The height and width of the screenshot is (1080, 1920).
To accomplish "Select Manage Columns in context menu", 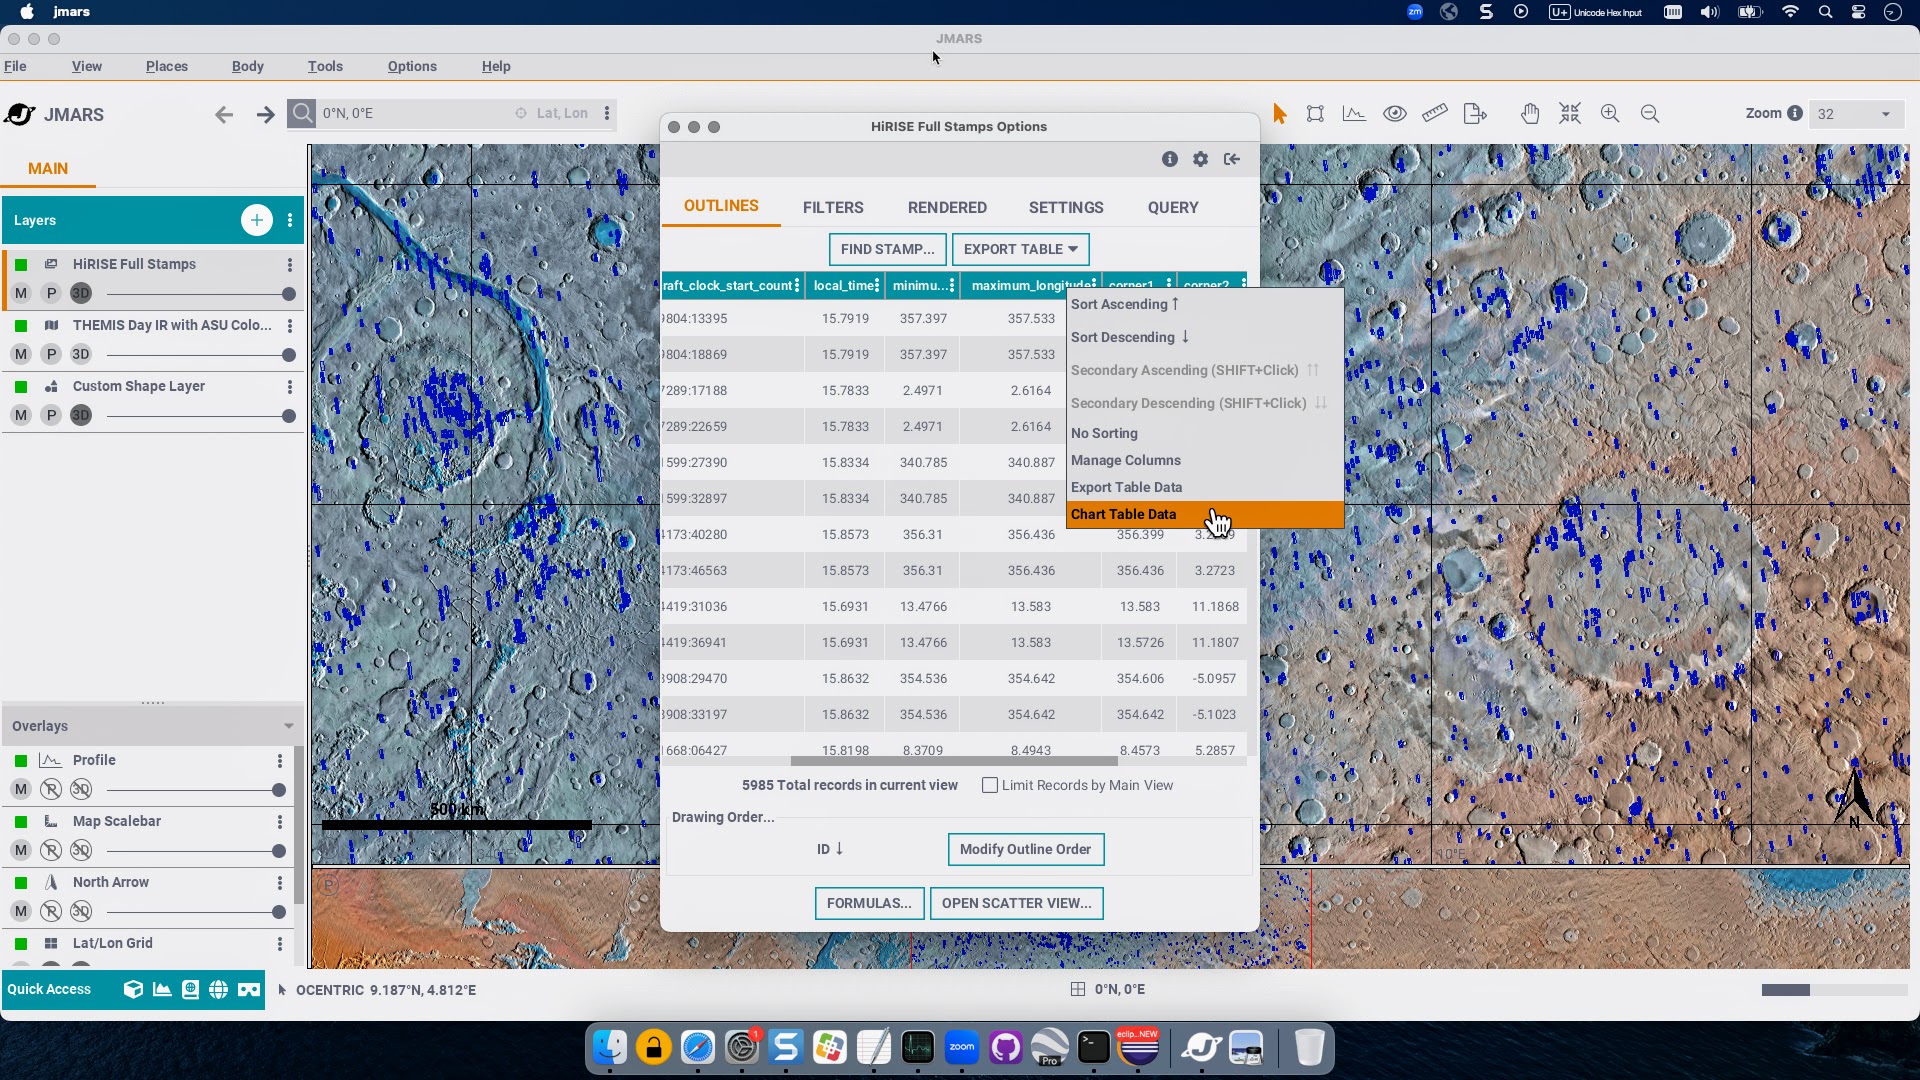I will 1205,460.
